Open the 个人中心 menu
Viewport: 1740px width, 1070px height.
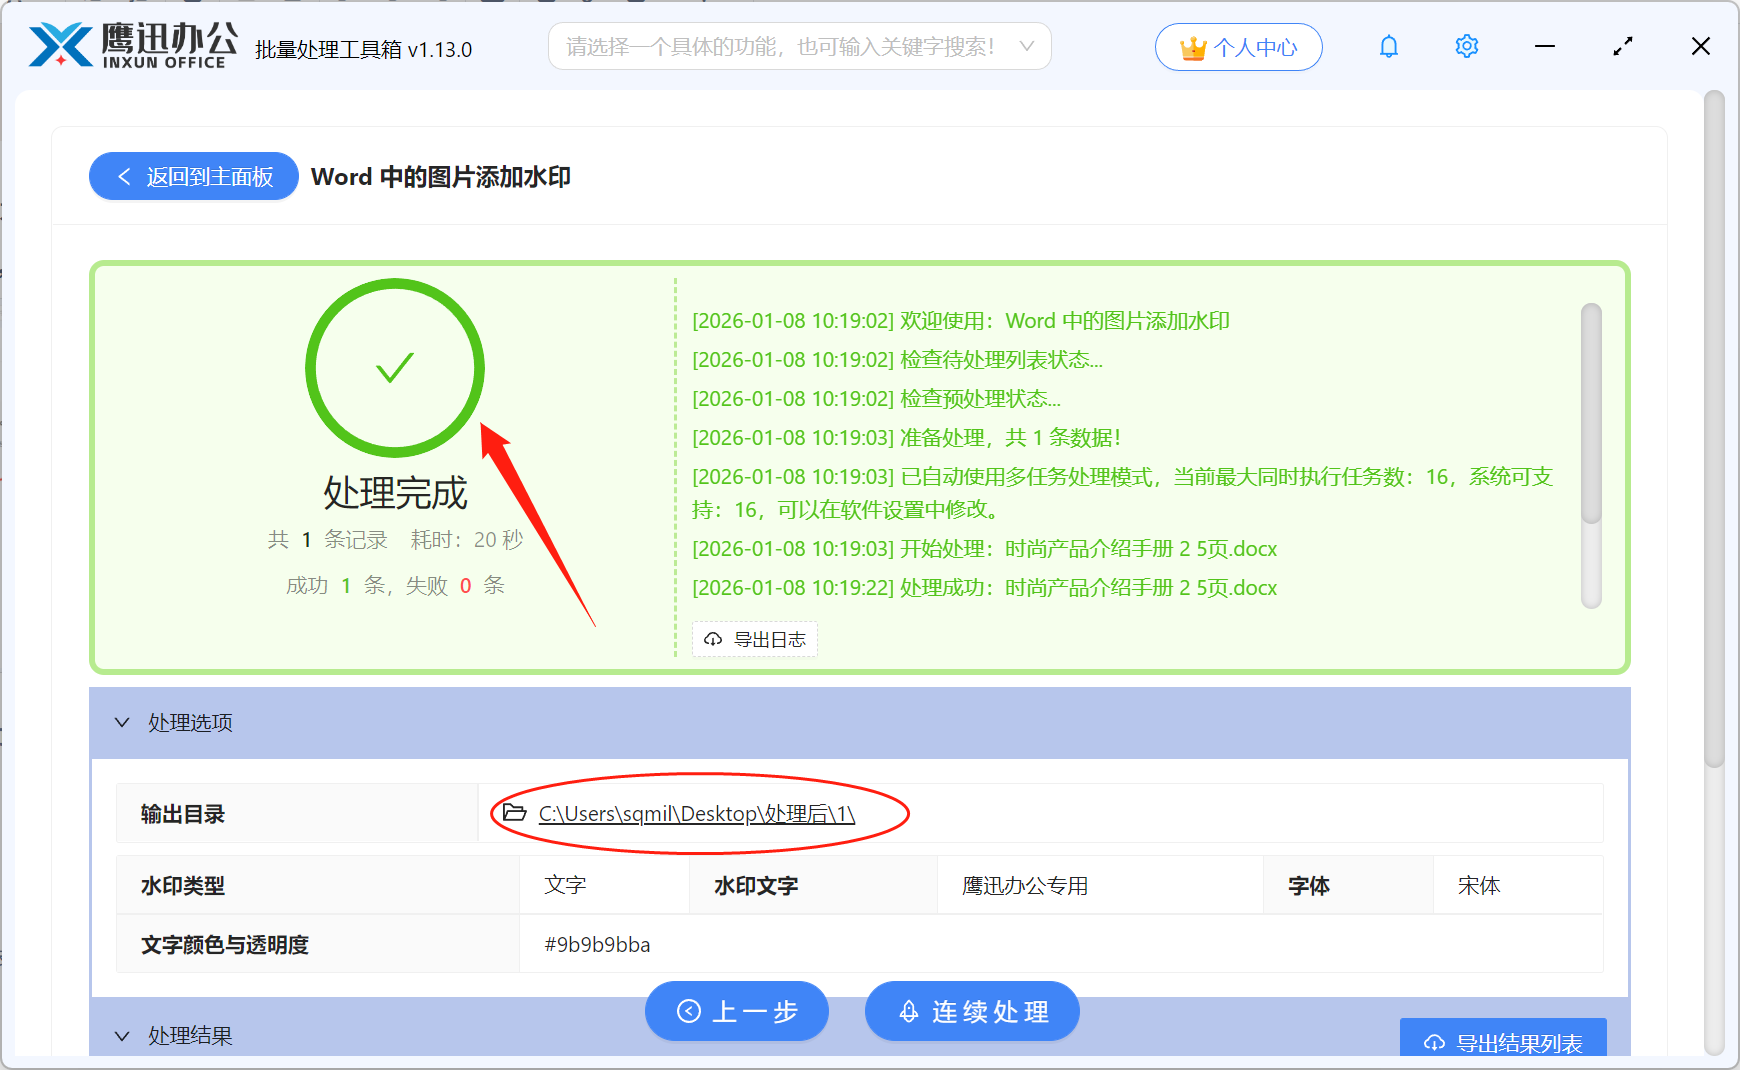coord(1238,46)
